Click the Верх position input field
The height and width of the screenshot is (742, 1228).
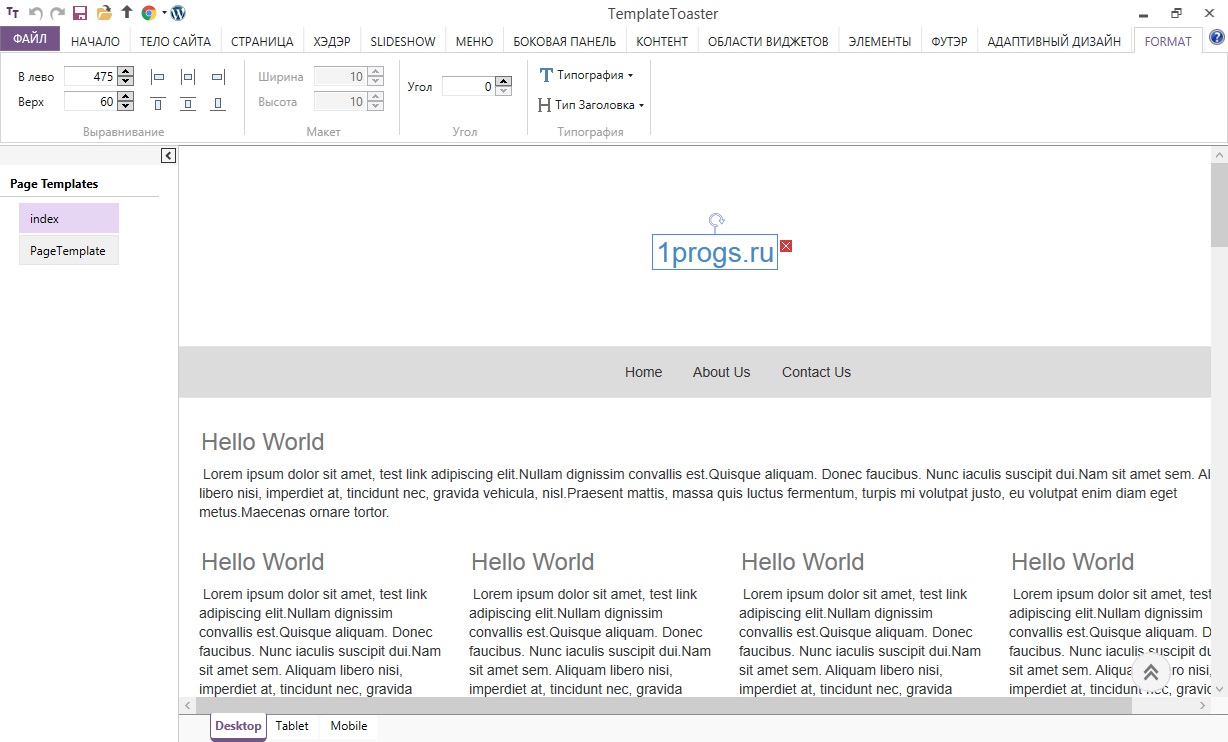90,102
